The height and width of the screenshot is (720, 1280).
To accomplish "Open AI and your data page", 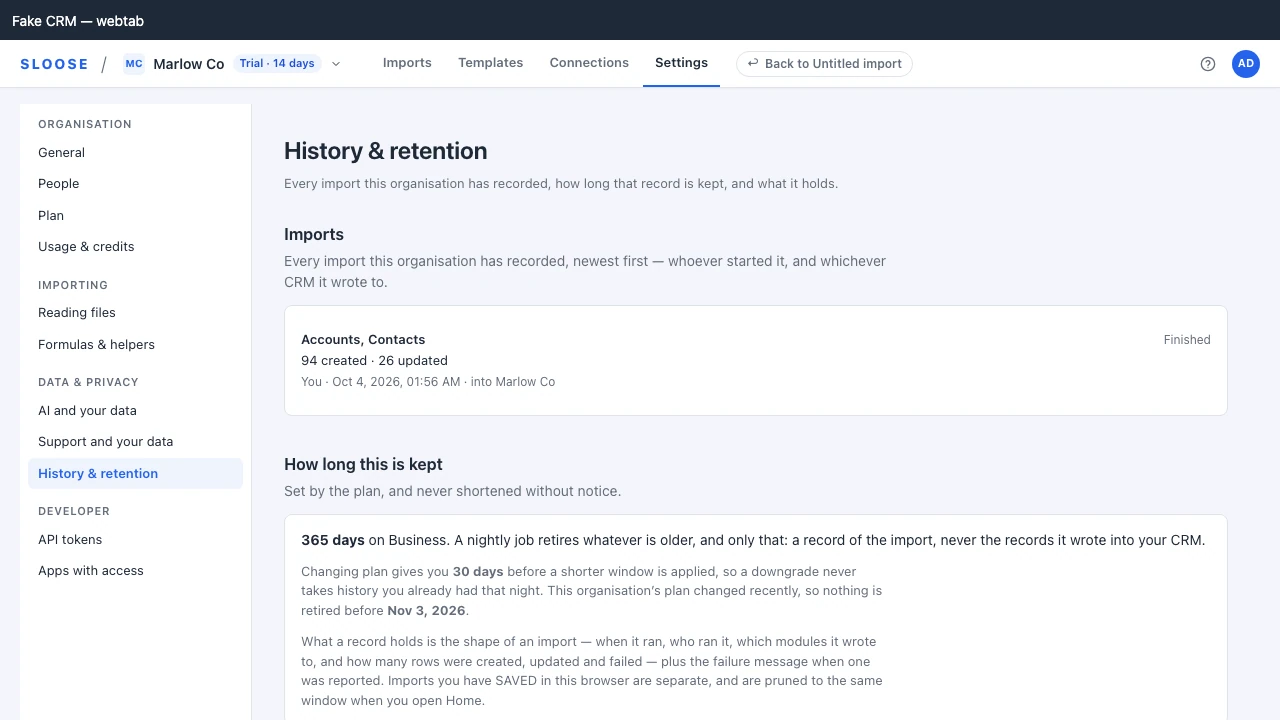I will tap(135, 411).
